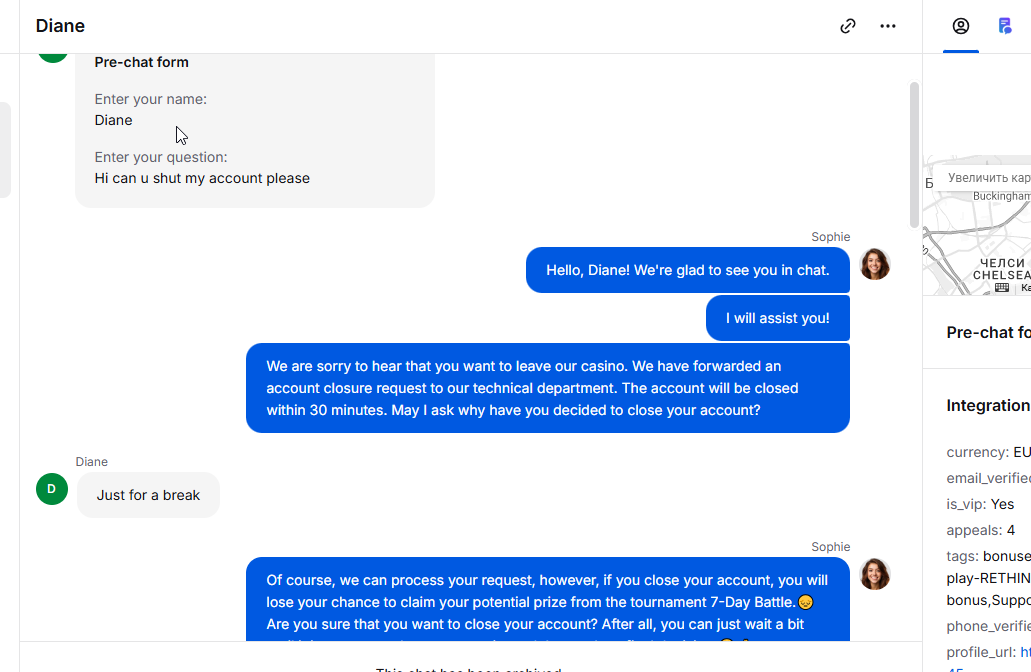Viewport: 1031px width, 672px height.
Task: Click the 'Just for a break' message
Action: [x=148, y=495]
